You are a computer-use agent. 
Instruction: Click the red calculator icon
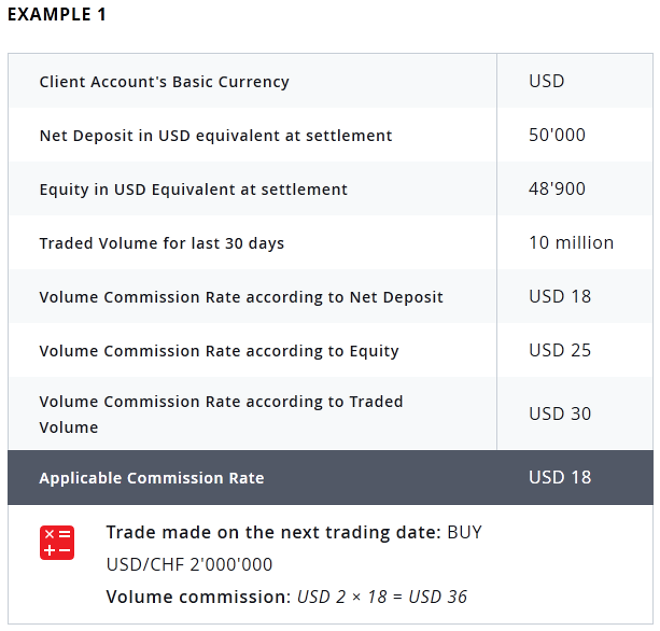pyautogui.click(x=57, y=543)
